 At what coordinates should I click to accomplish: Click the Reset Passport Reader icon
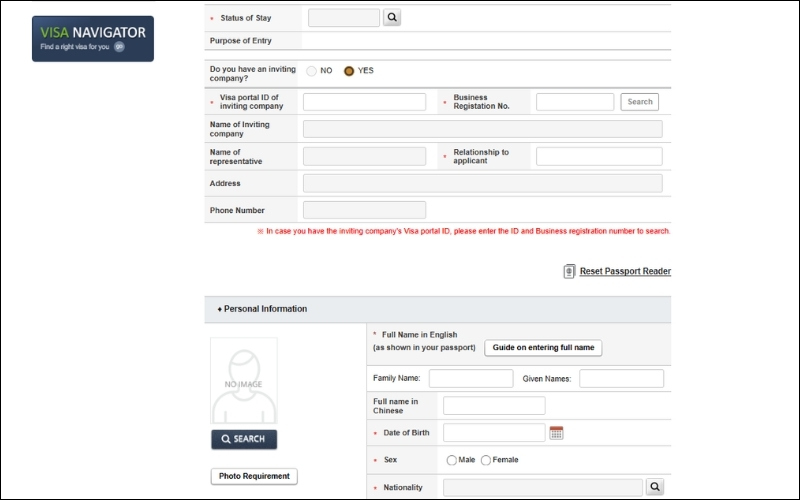pos(569,271)
